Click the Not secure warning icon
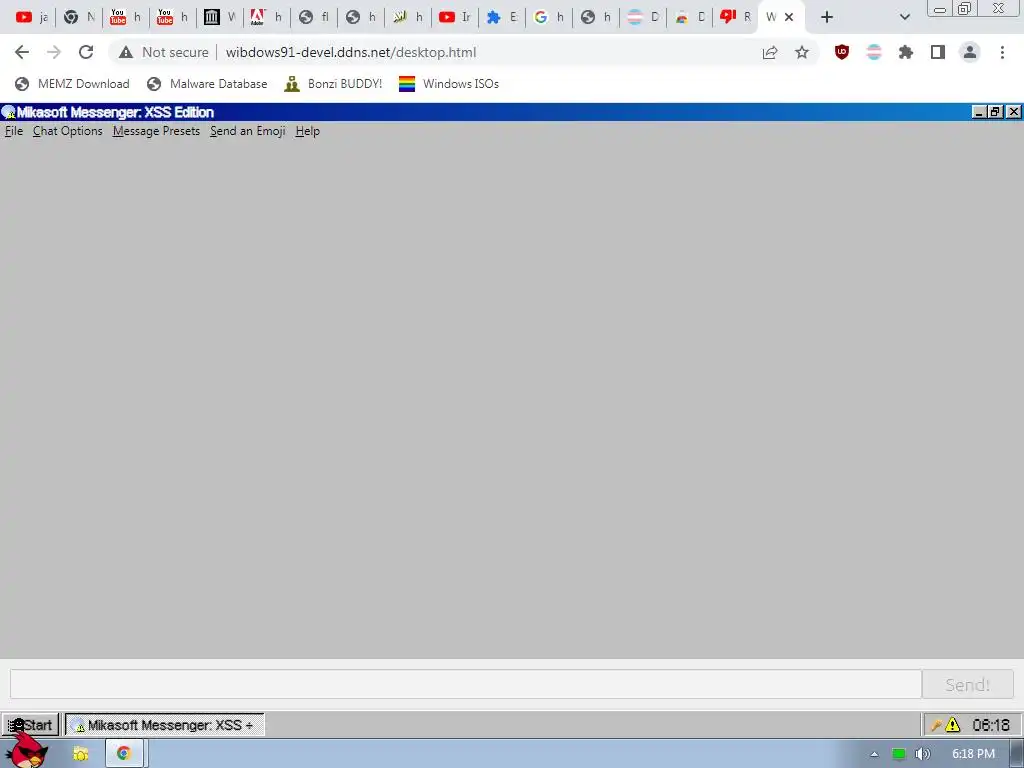Screen dimensions: 1024x768 (126, 52)
